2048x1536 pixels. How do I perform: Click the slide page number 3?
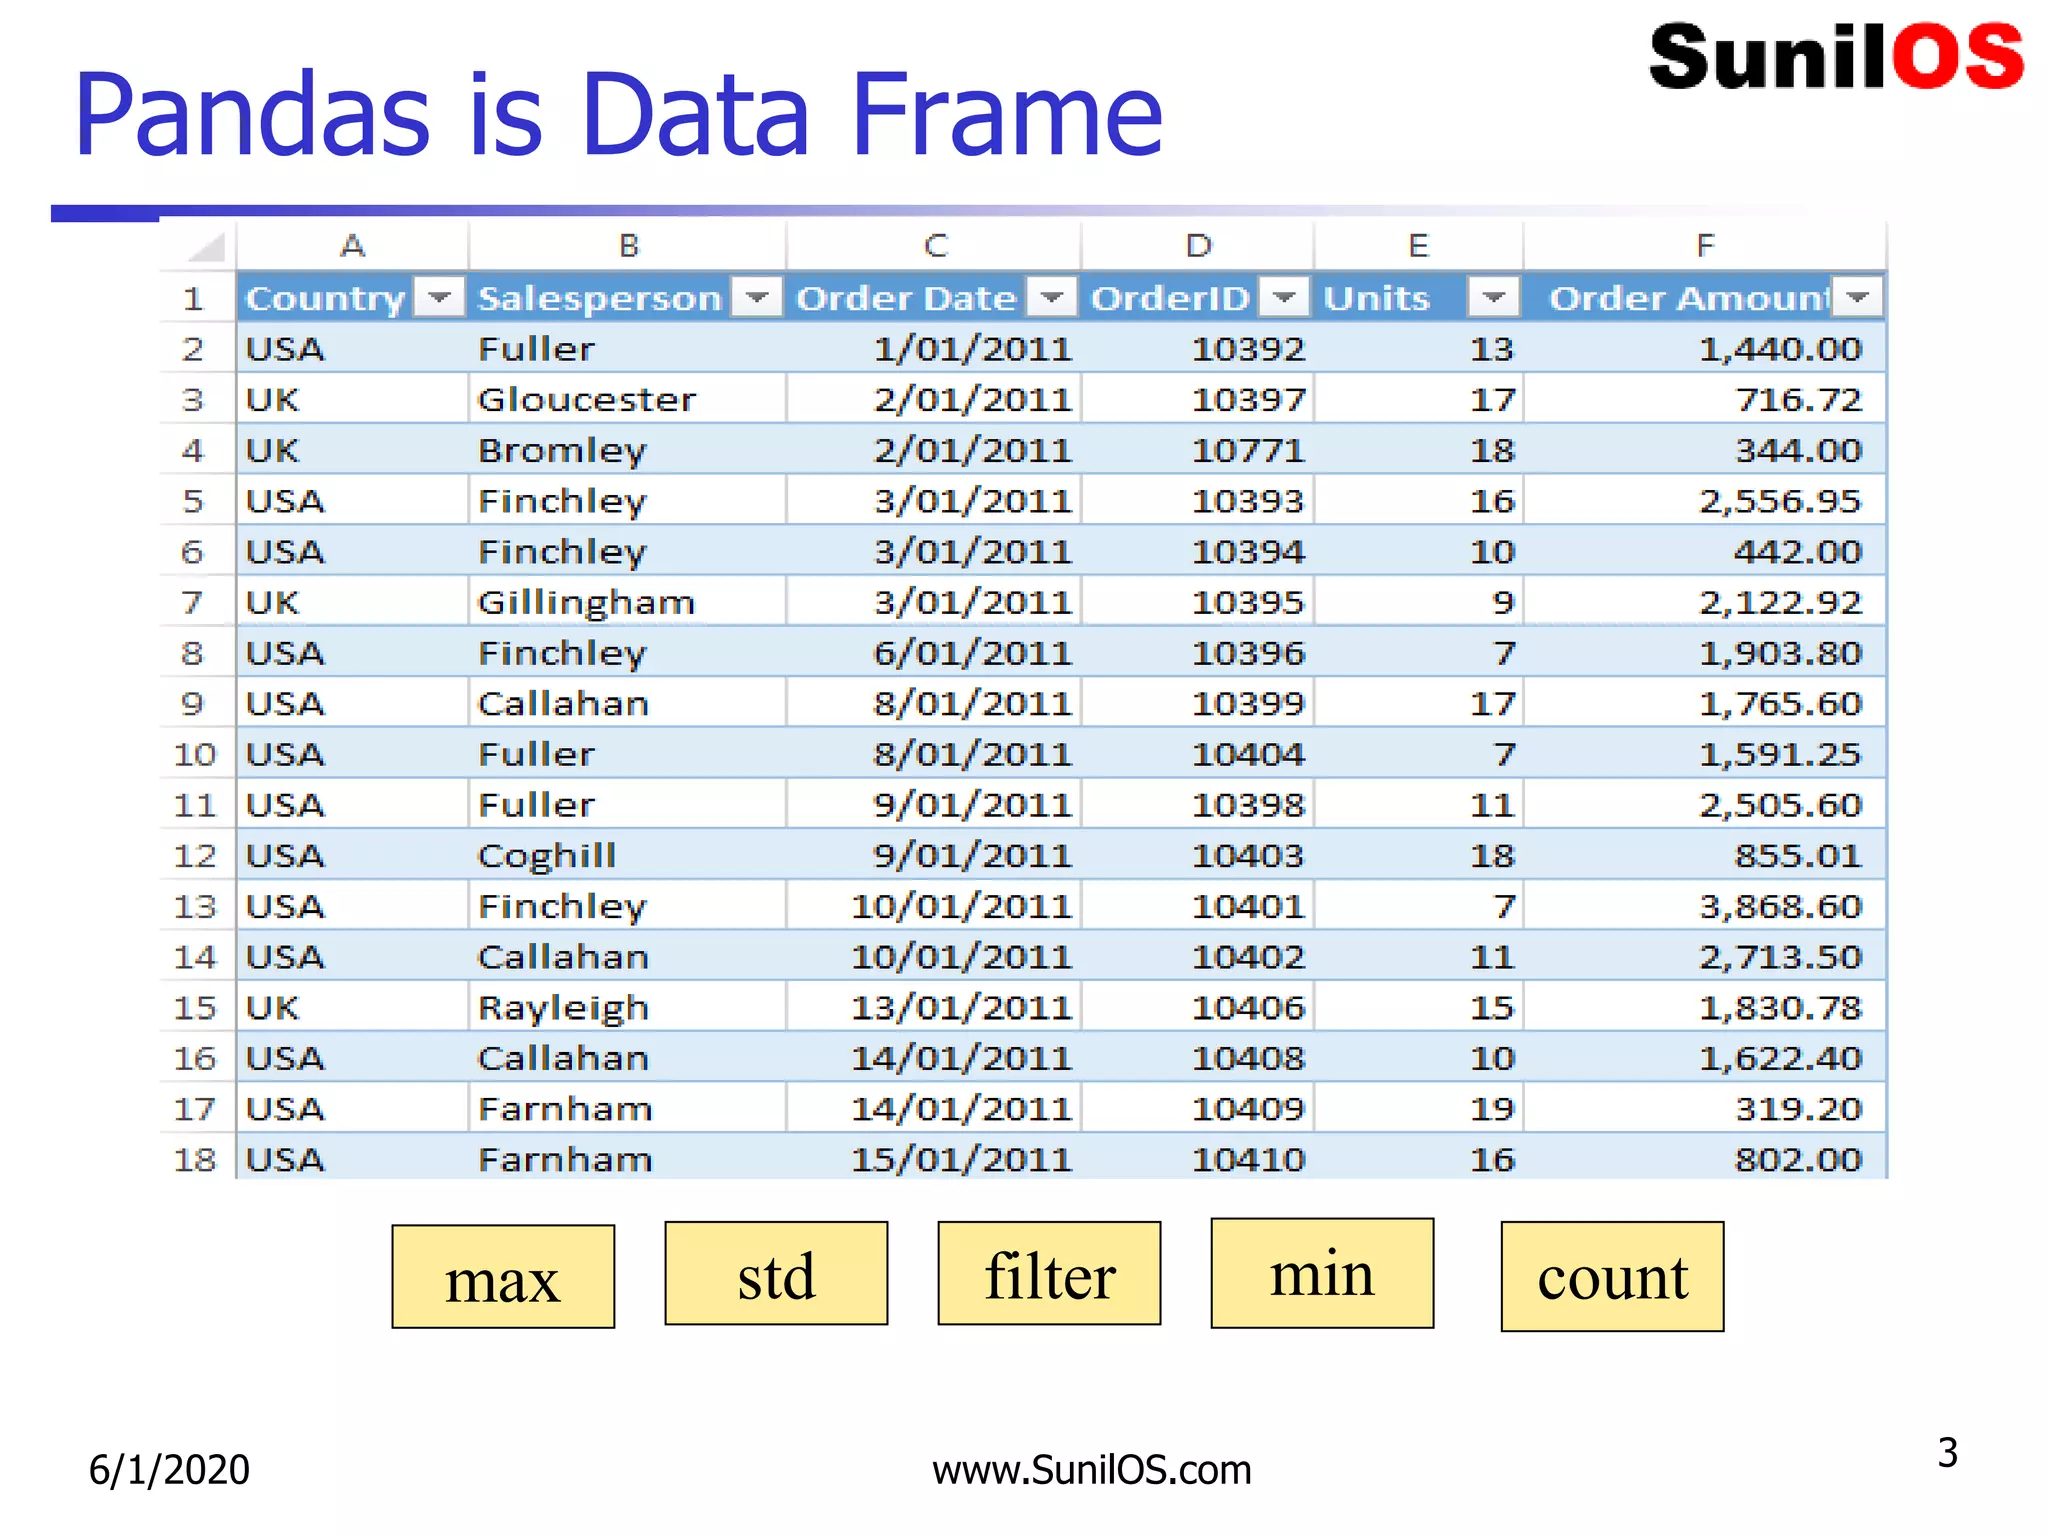coord(1947,1453)
